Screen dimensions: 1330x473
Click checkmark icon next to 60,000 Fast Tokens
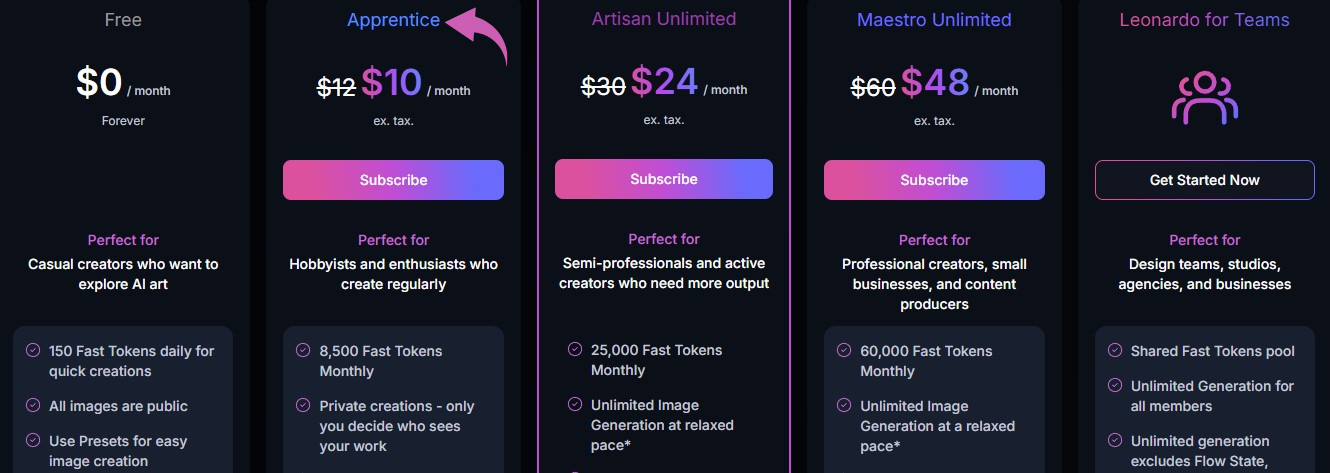pyautogui.click(x=844, y=351)
